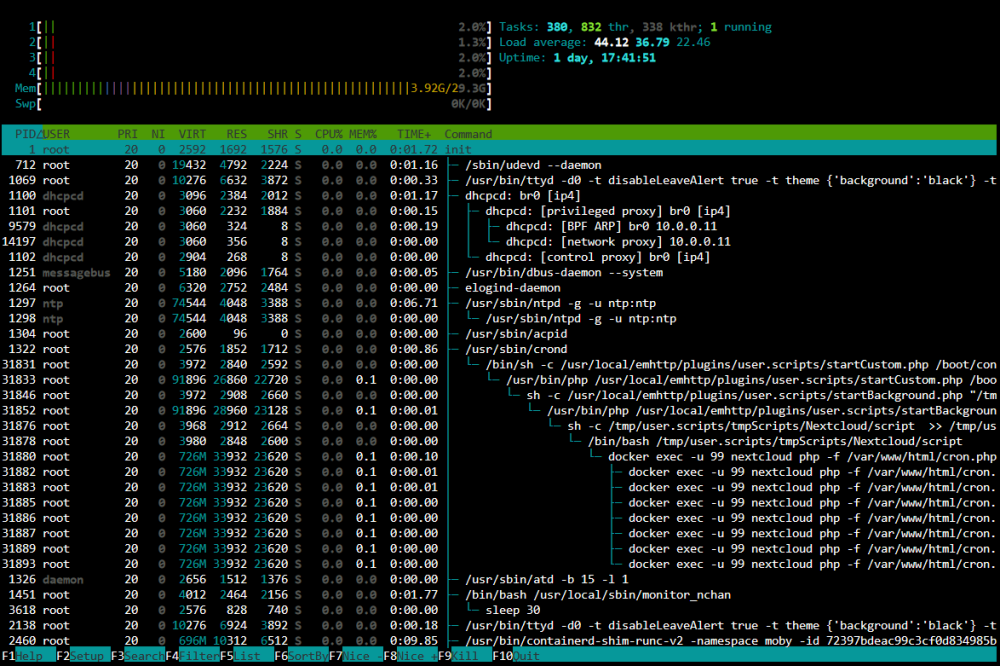Select the sleep 30 process

[499, 610]
